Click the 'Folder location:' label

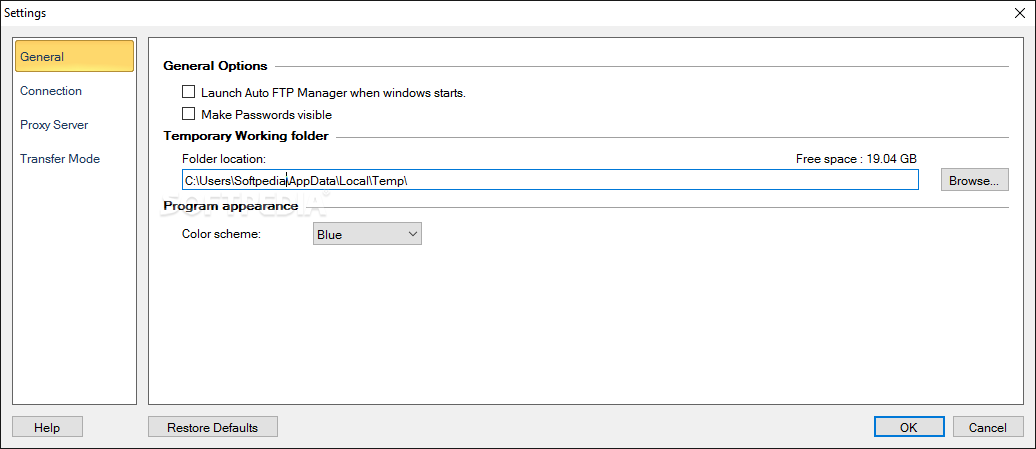click(x=224, y=158)
